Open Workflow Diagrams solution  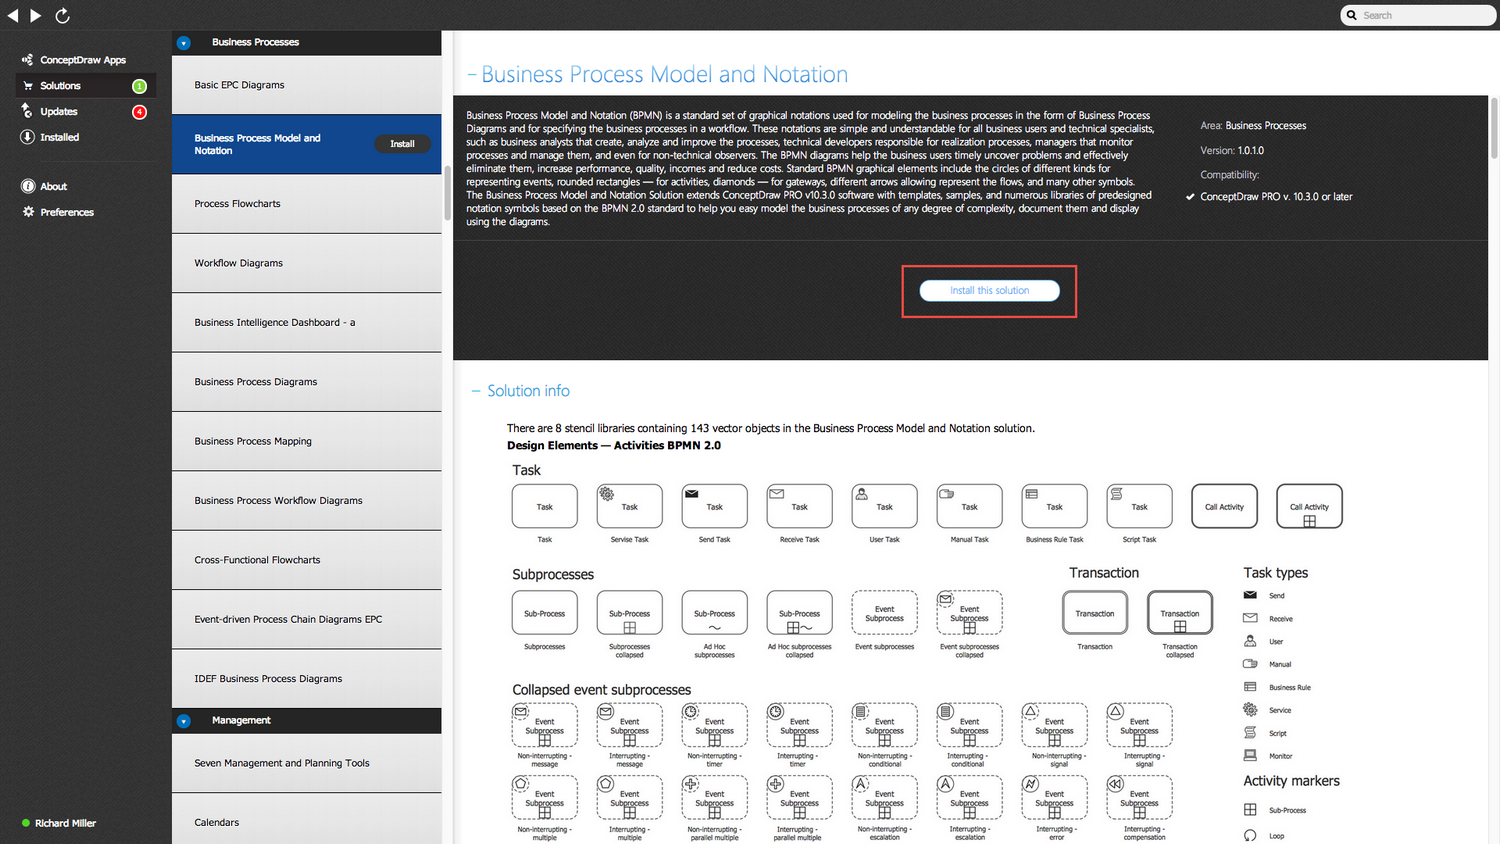click(x=306, y=263)
